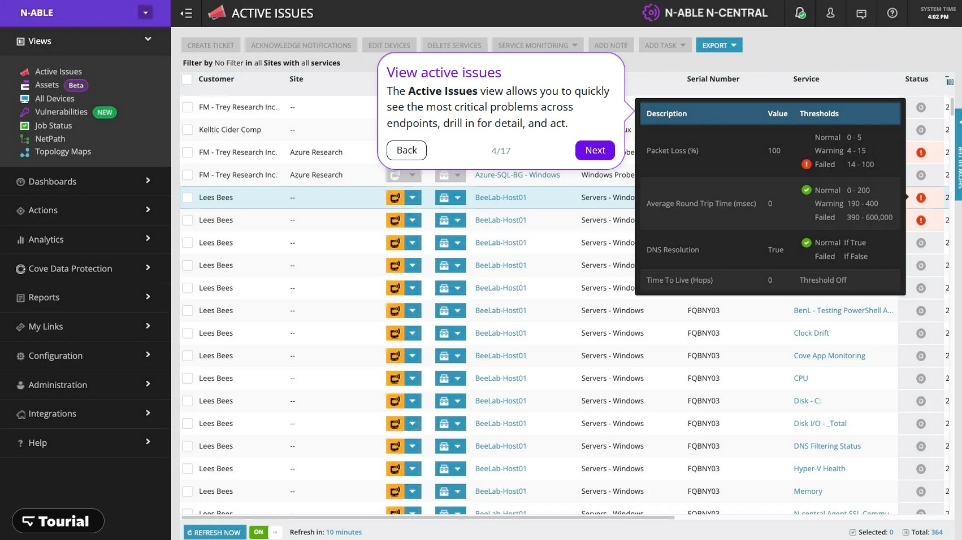The height and width of the screenshot is (540, 962).
Task: Open the Clock Drift service link
Action: point(811,333)
